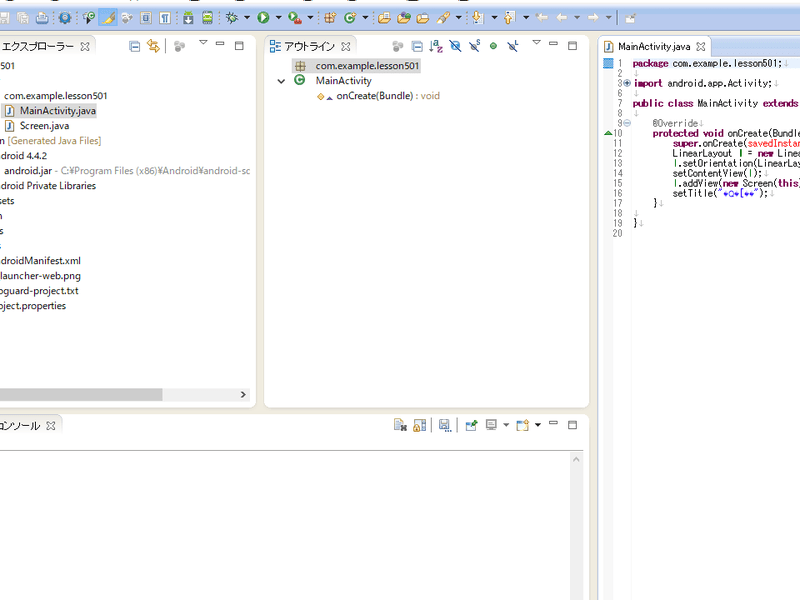Open Android Virtual Device Manager

pyautogui.click(x=207, y=17)
